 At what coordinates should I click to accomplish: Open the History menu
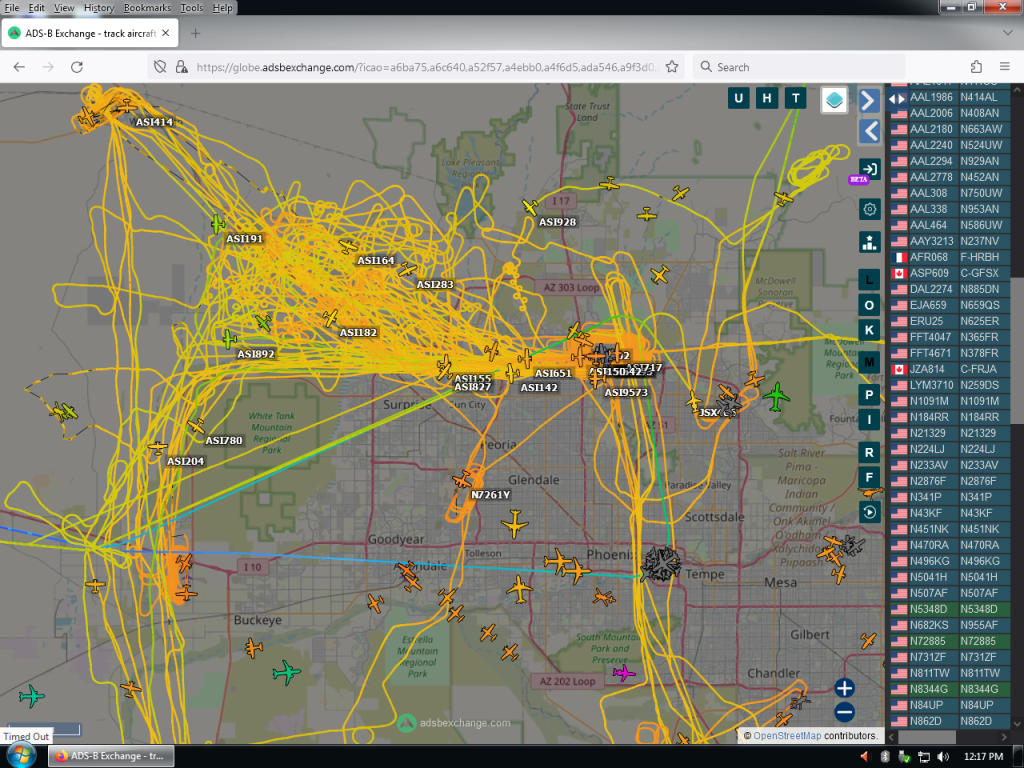point(99,8)
